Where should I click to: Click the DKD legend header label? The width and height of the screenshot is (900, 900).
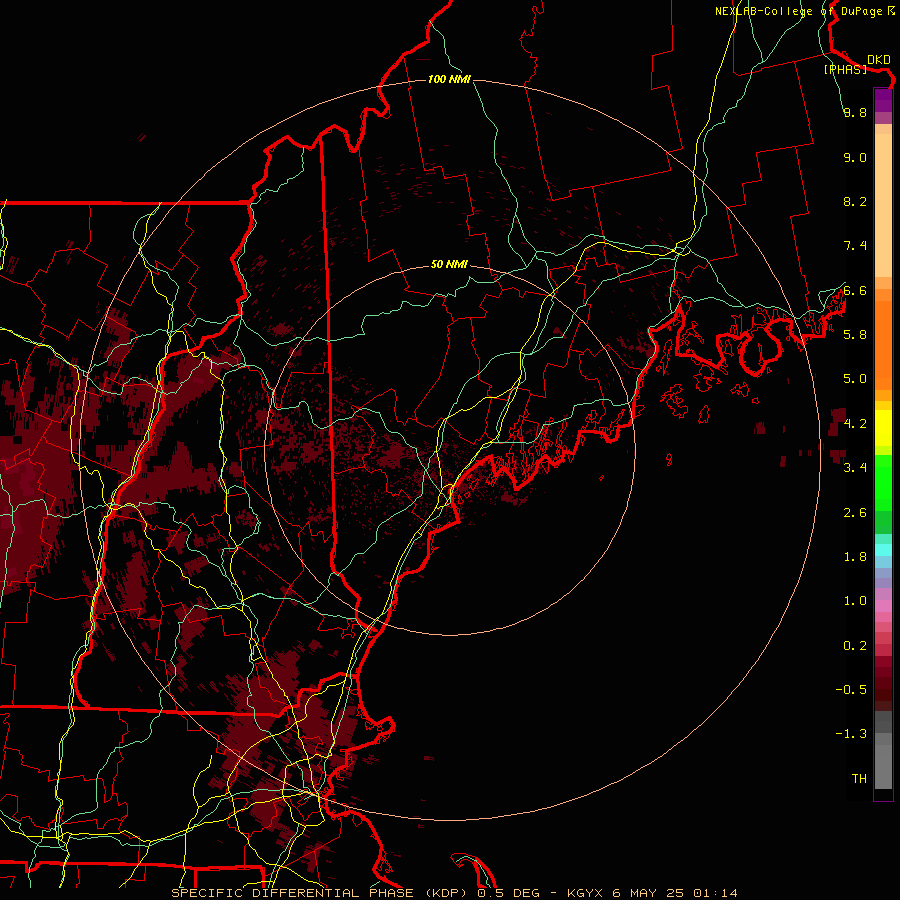point(878,60)
